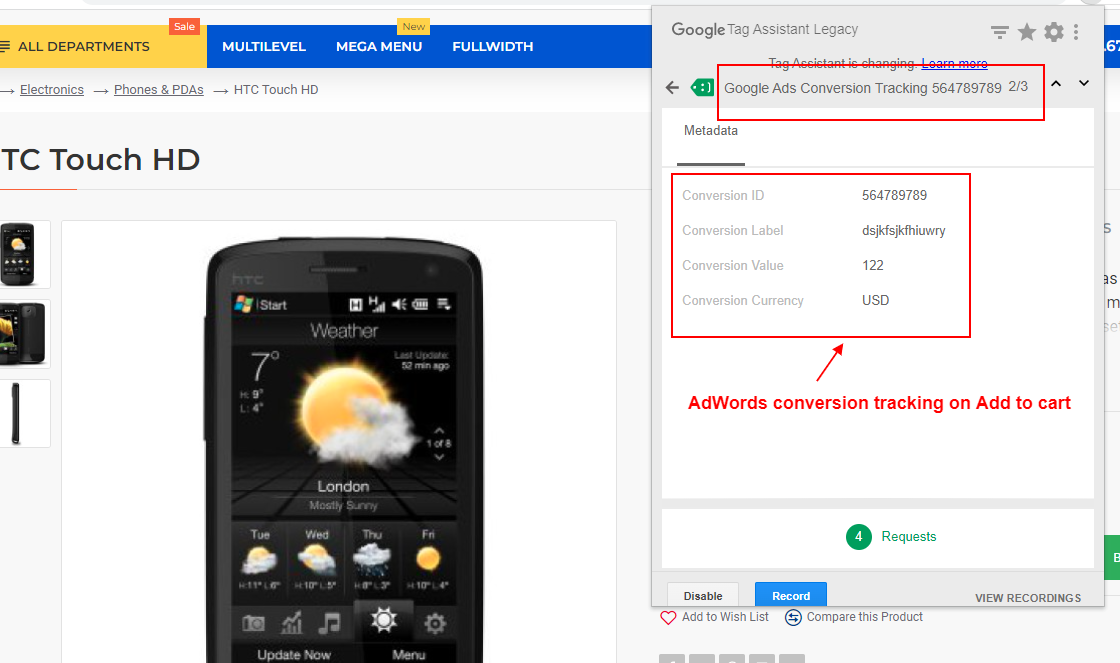
Task: Open the Tag Assistant settings gear
Action: tap(1053, 31)
